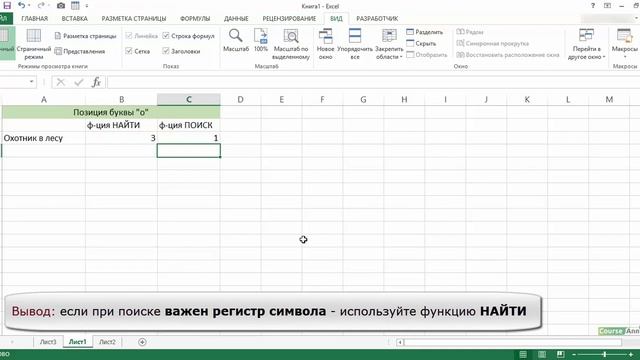Open the quick access toolbar customize arrow
This screenshot has width=640, height=360.
(87, 6)
